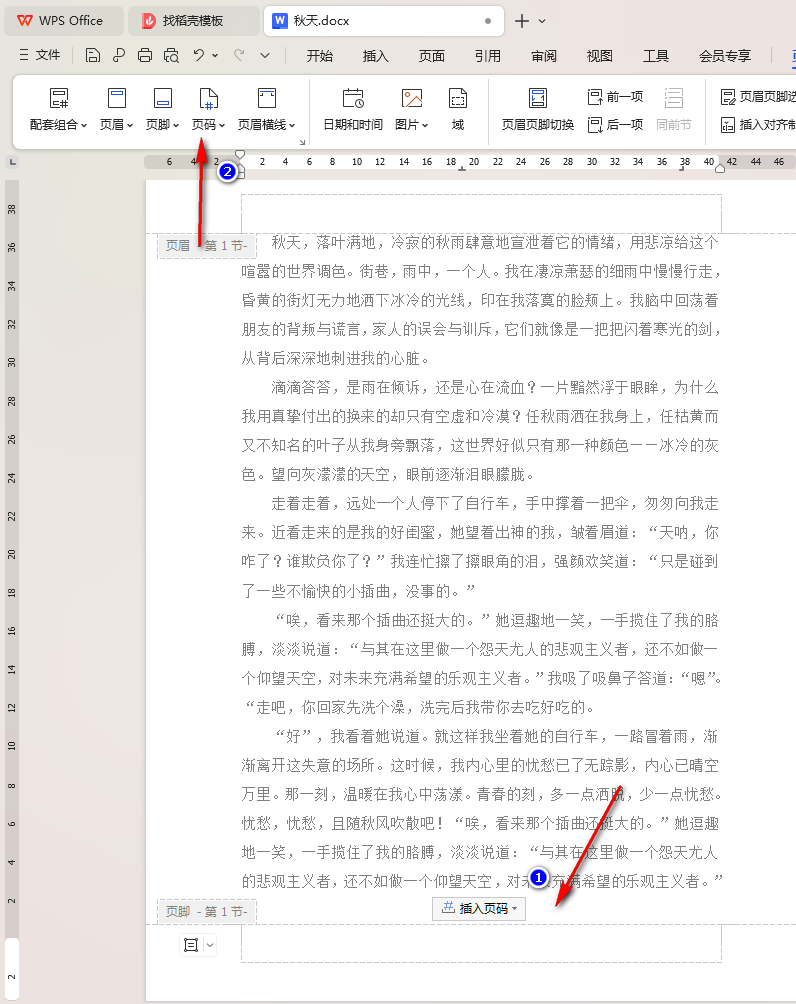796x1004 pixels.
Task: Insert a 图片 picture into header
Action: click(x=412, y=109)
